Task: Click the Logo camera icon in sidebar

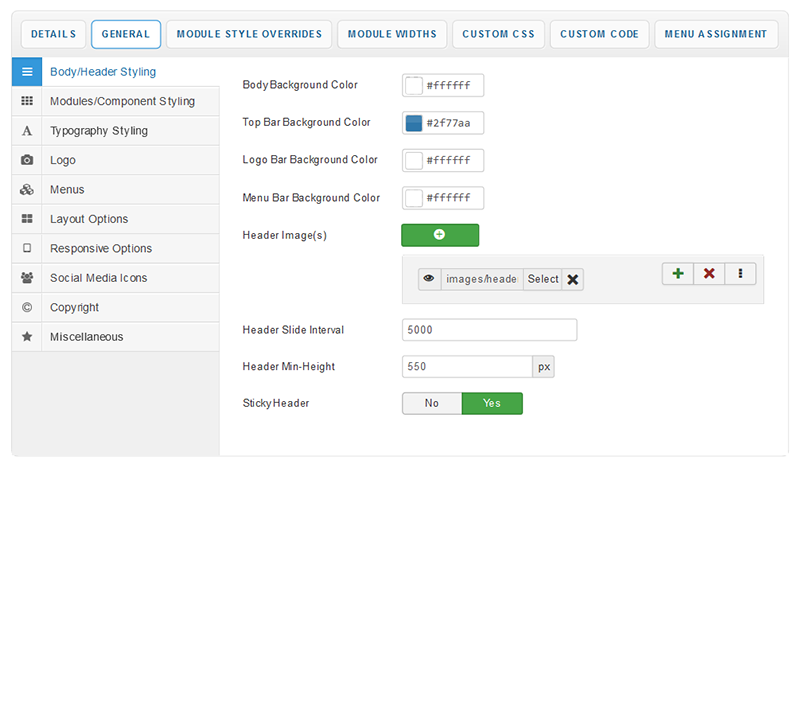Action: point(27,160)
